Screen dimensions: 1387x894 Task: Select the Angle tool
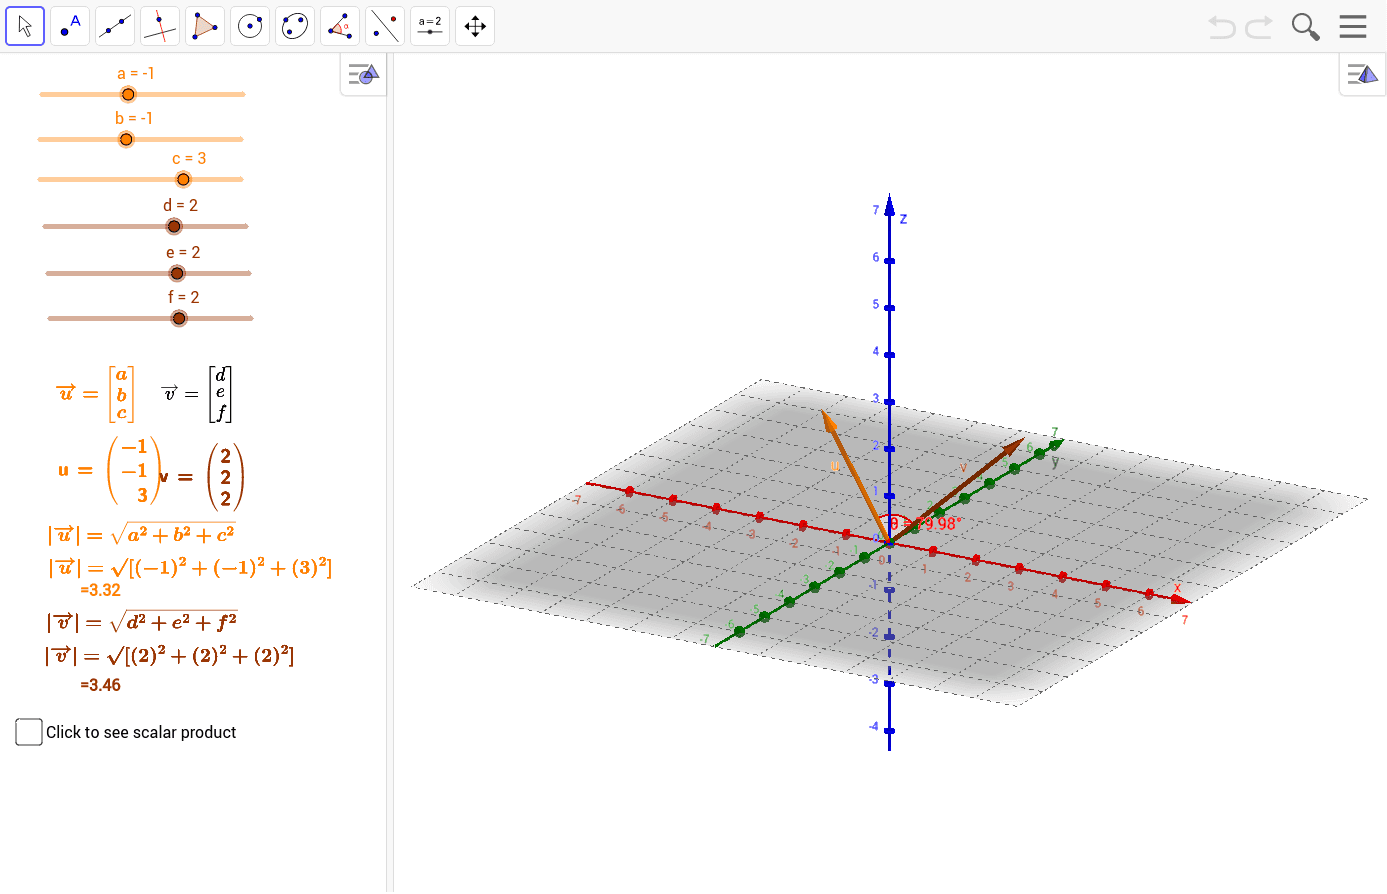(x=340, y=26)
